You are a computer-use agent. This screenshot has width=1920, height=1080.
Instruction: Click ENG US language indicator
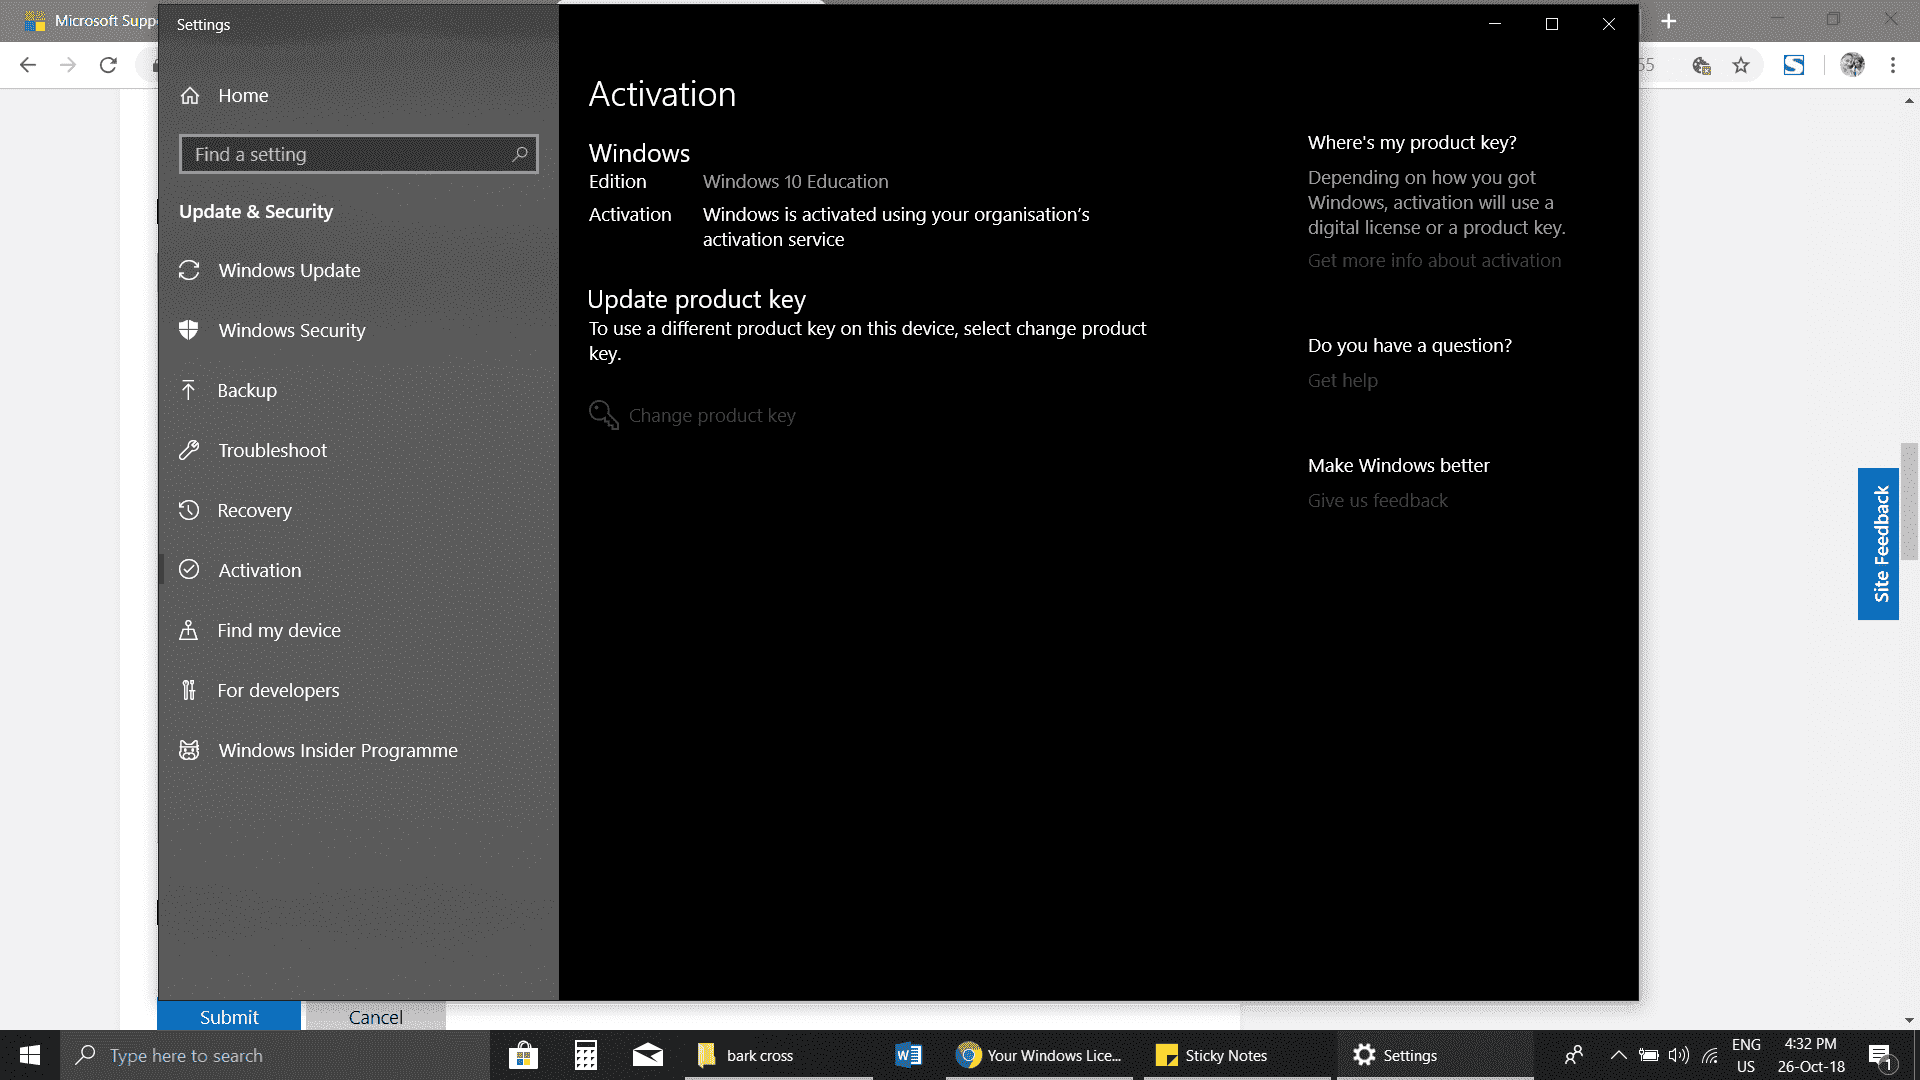(x=1746, y=1055)
